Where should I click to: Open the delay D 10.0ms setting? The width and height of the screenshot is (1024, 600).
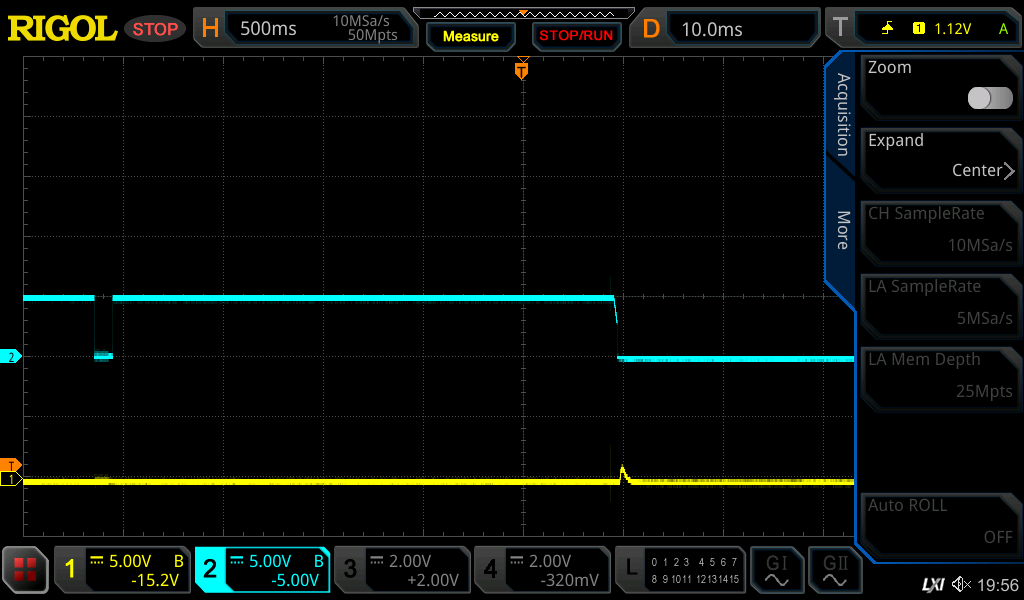point(725,28)
